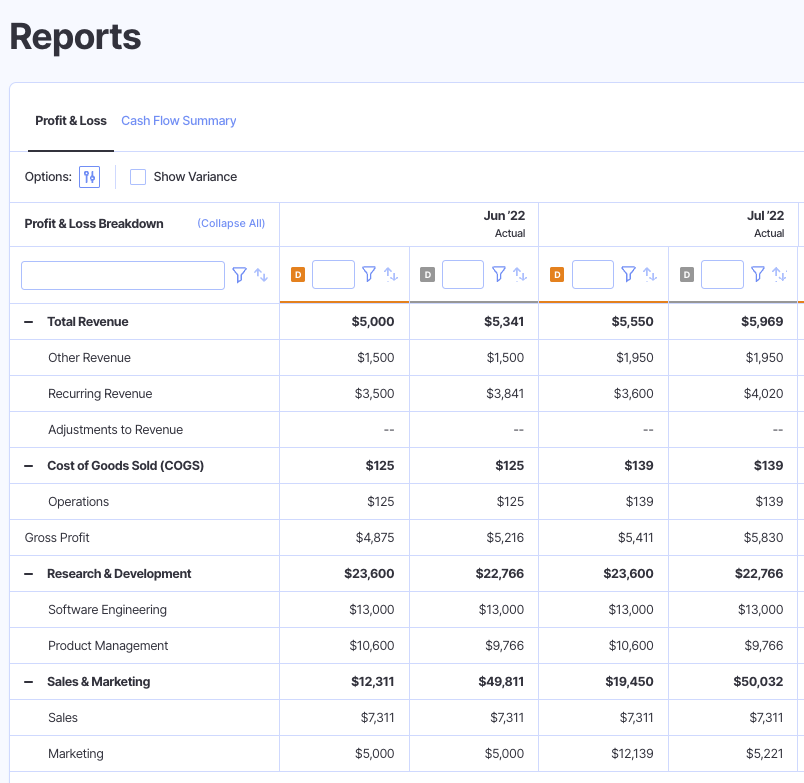Click the Collapse All link

(x=231, y=224)
